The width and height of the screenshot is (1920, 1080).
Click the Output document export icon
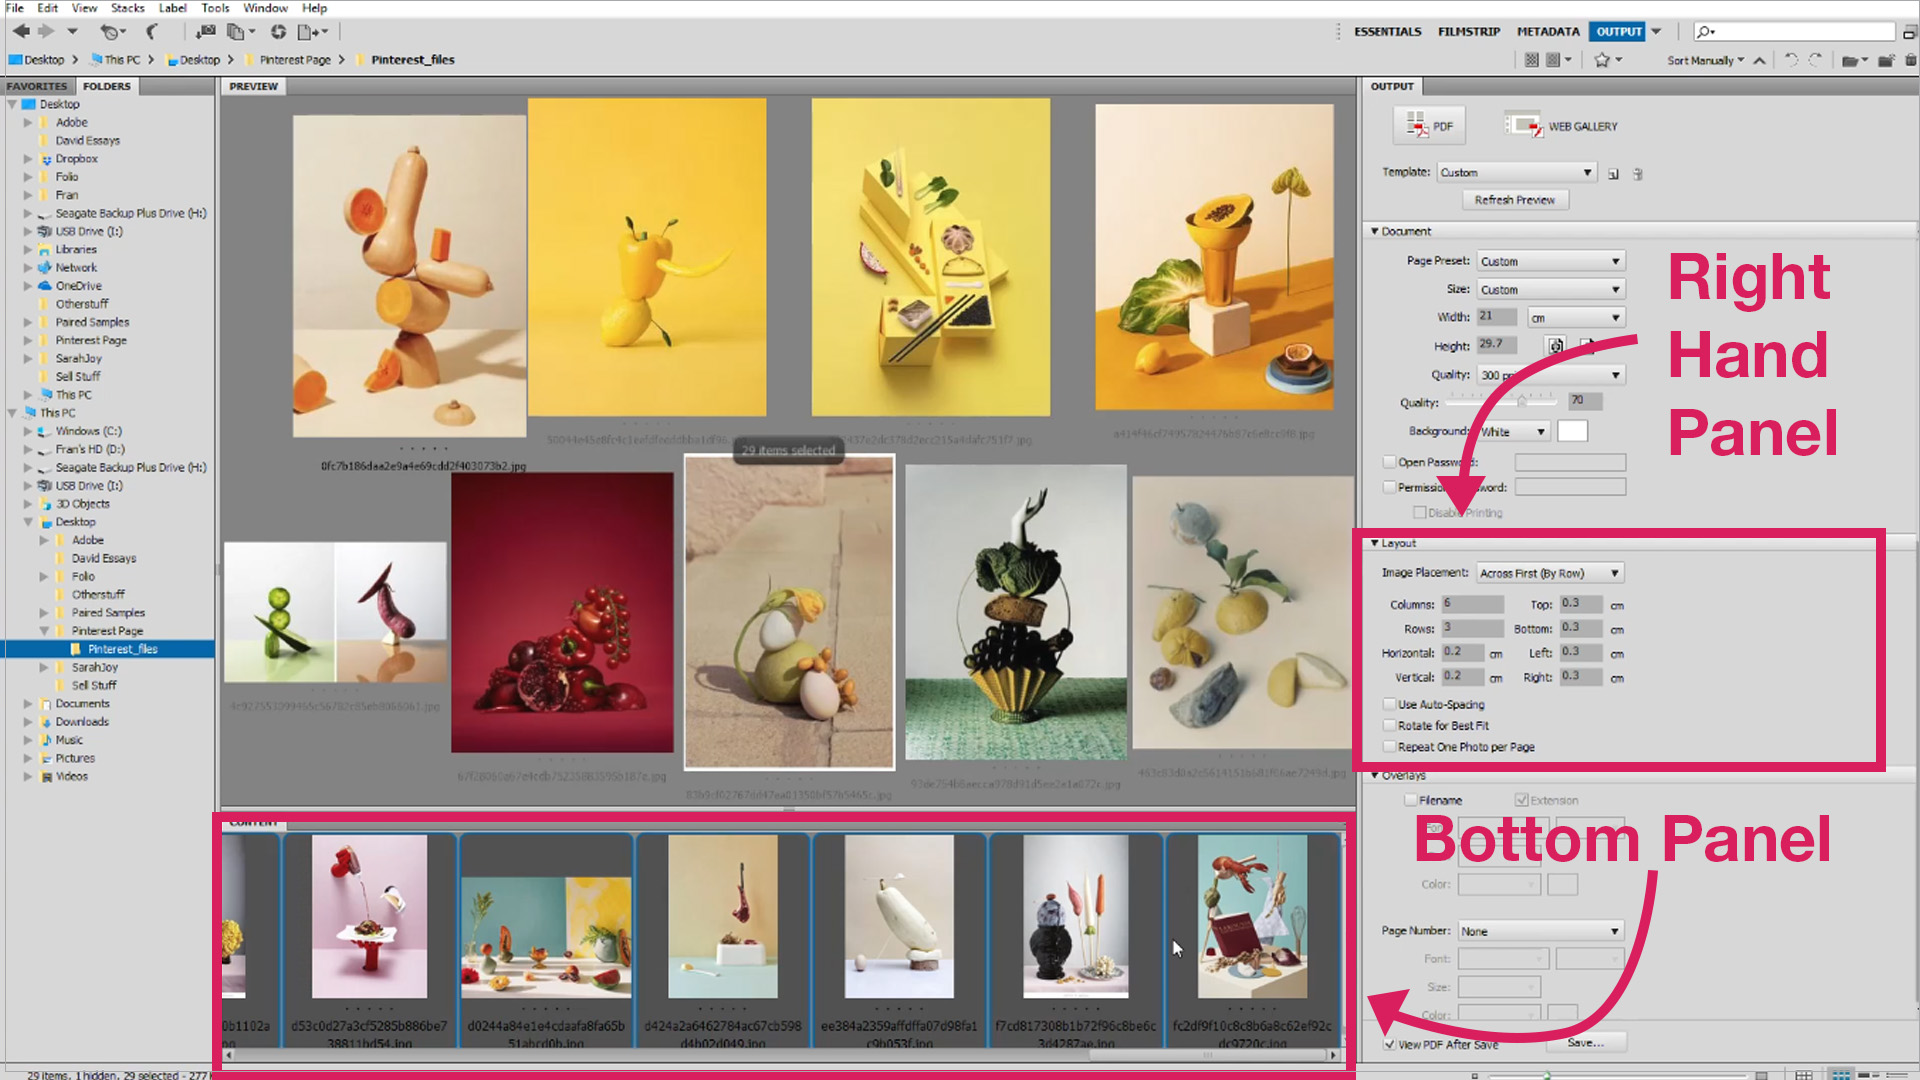click(x=311, y=32)
